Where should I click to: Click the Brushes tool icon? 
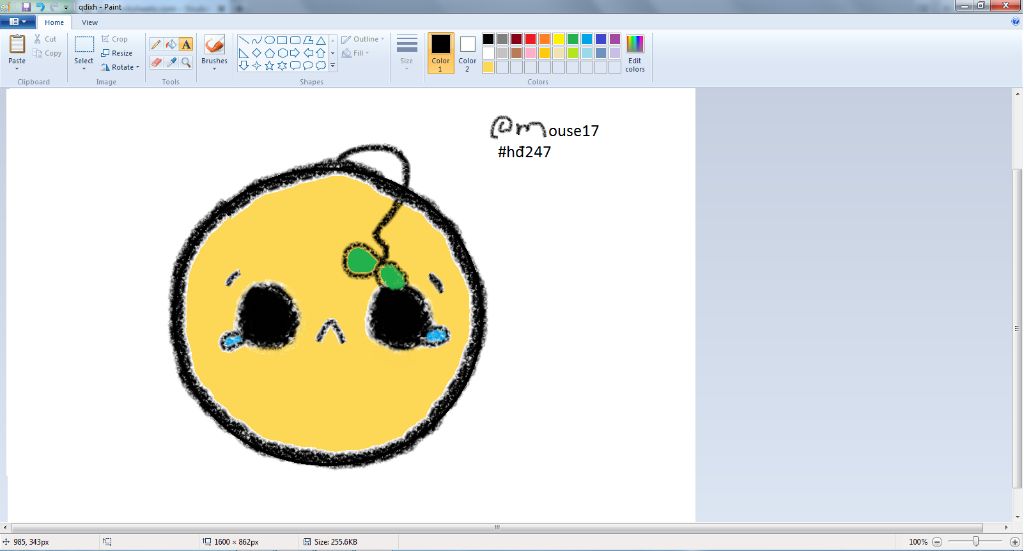pos(214,45)
